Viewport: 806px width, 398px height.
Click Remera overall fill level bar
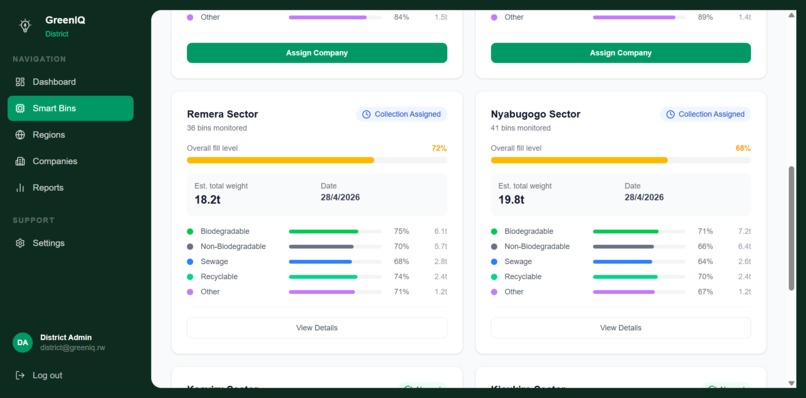(317, 160)
